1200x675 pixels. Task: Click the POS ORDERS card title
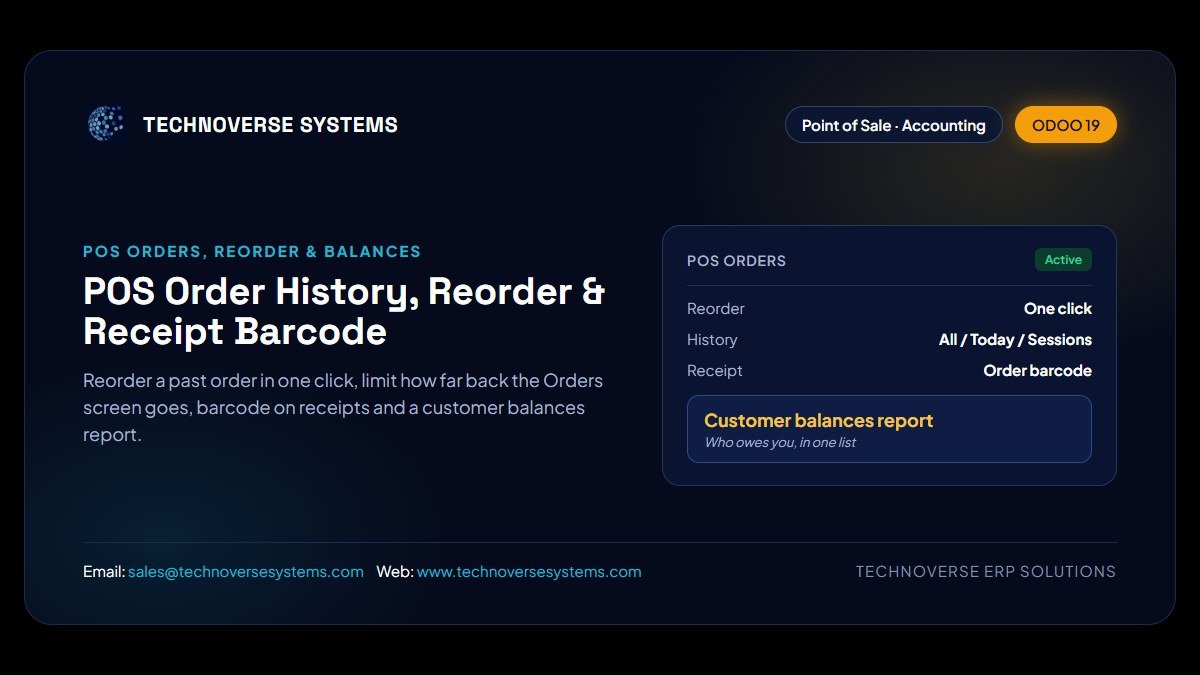736,261
